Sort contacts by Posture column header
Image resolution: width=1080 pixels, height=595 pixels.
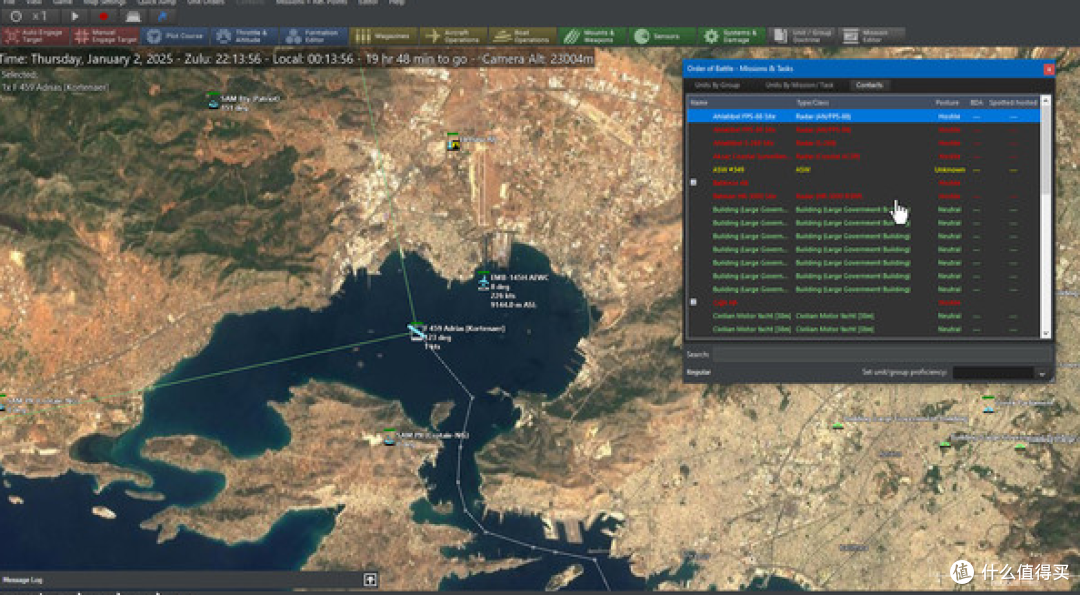[x=947, y=103]
